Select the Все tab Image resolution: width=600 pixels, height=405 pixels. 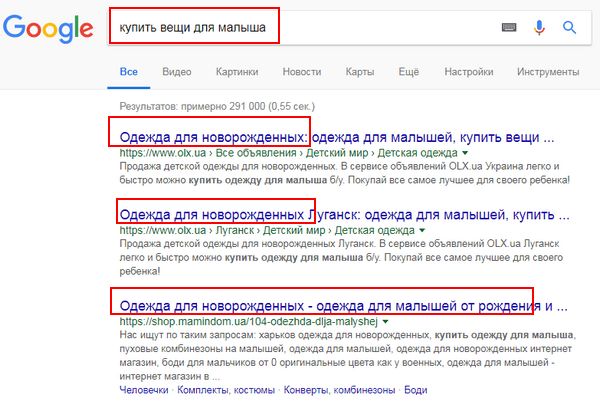(x=129, y=72)
